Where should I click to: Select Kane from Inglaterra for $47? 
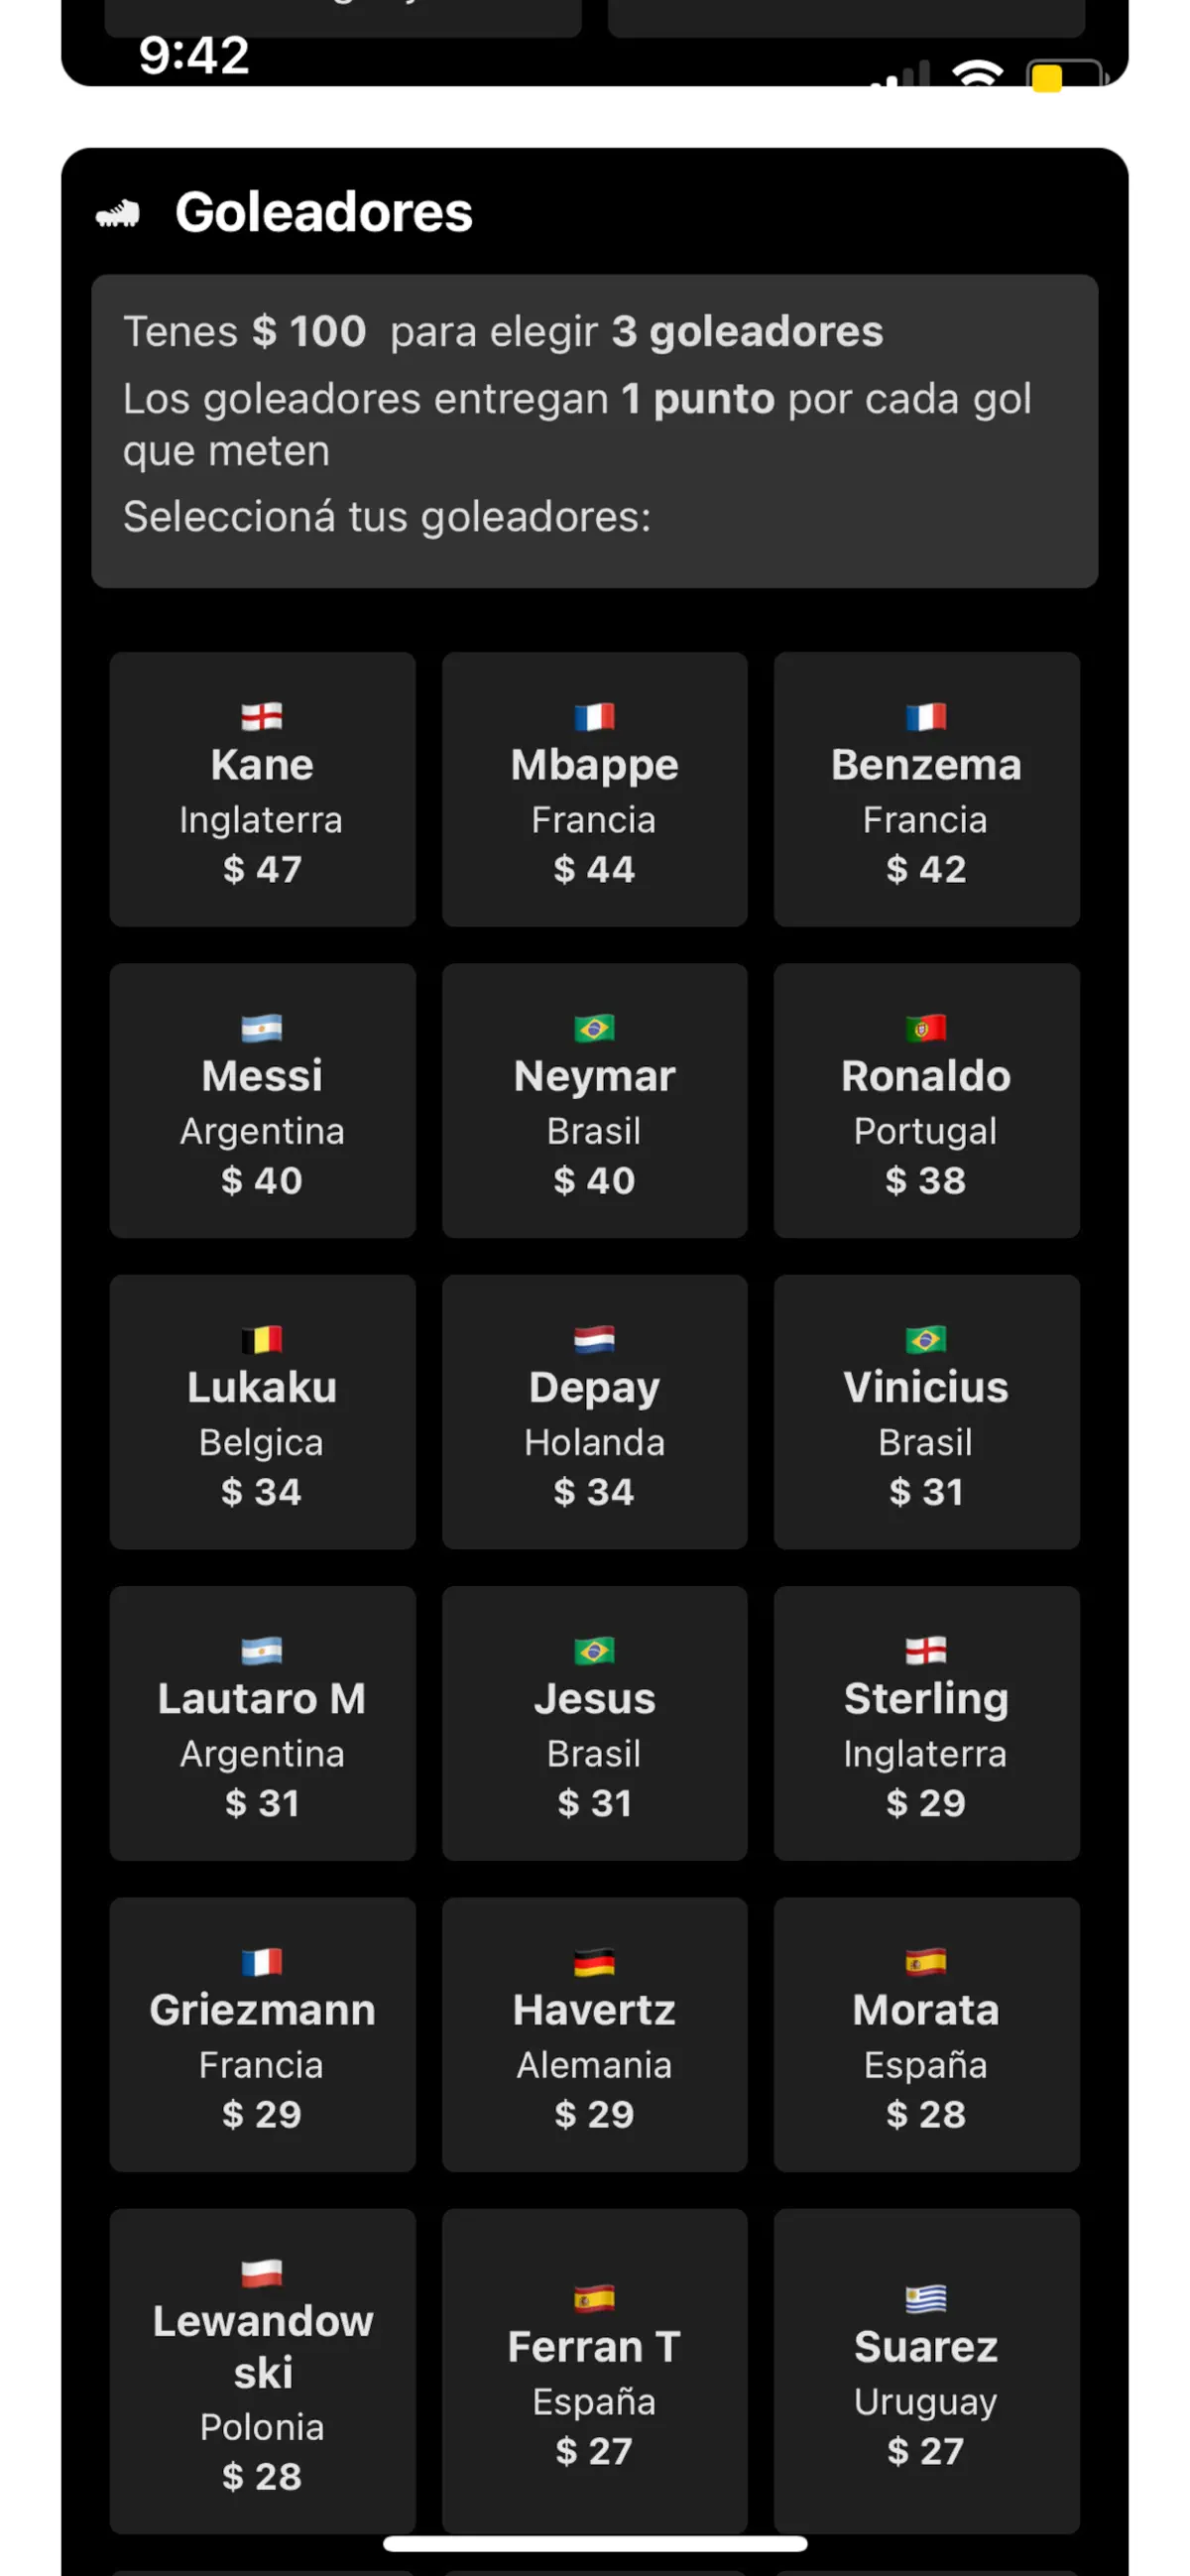[x=262, y=789]
